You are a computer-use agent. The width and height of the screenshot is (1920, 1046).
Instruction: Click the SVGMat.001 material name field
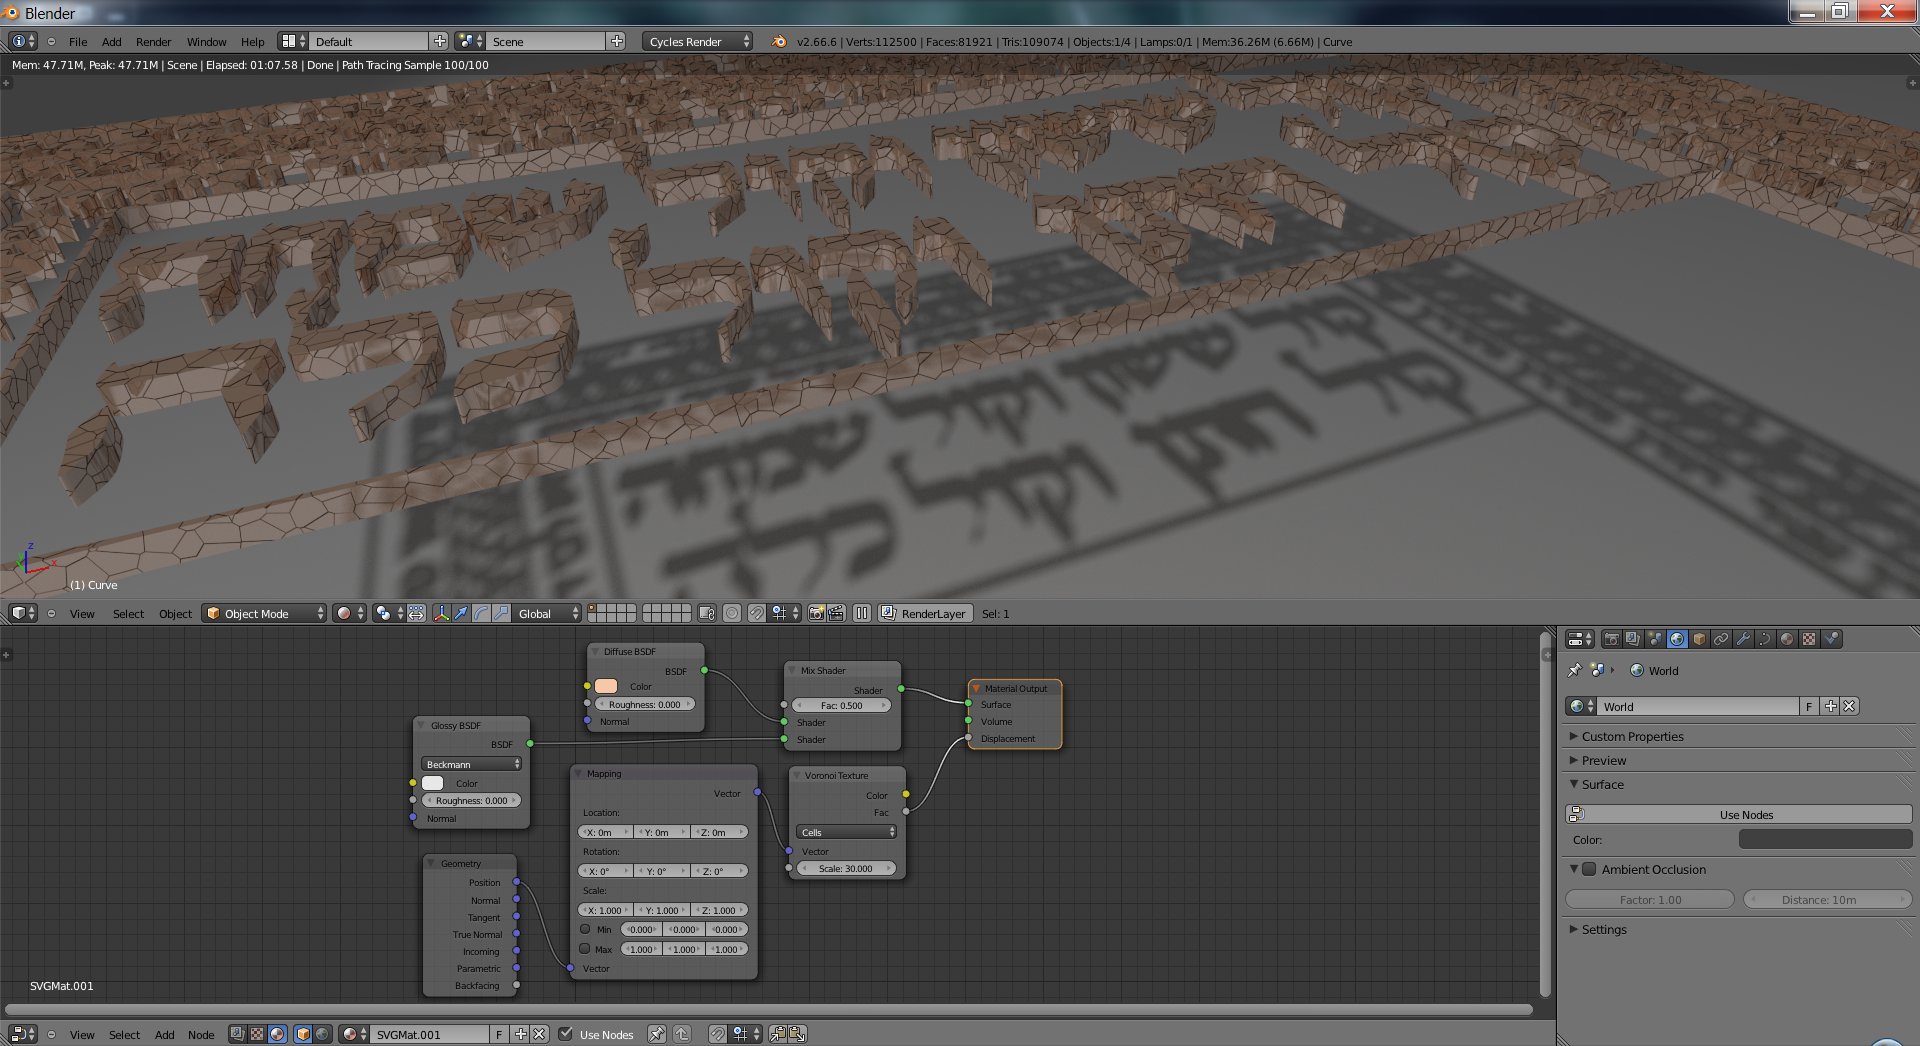coord(428,1034)
